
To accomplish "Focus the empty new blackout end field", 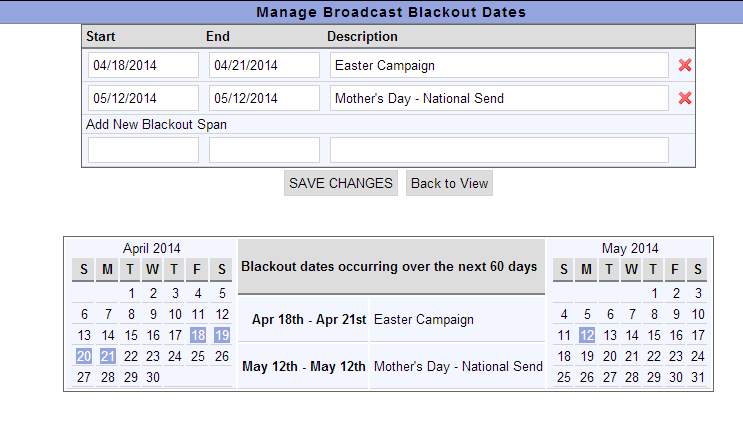I will [264, 150].
